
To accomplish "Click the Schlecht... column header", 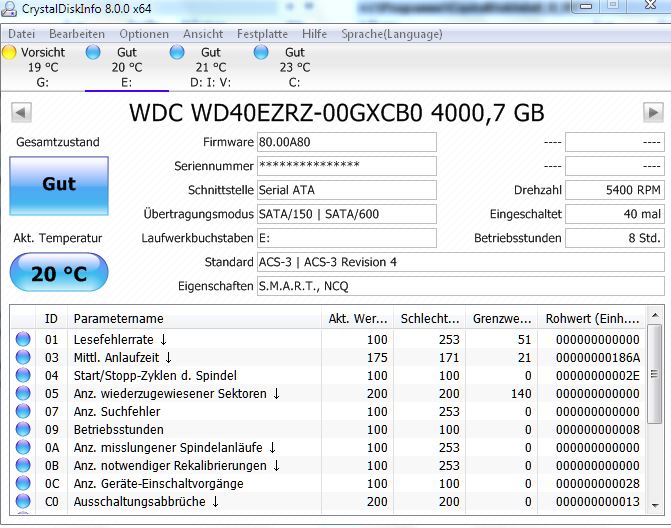I will coord(429,318).
